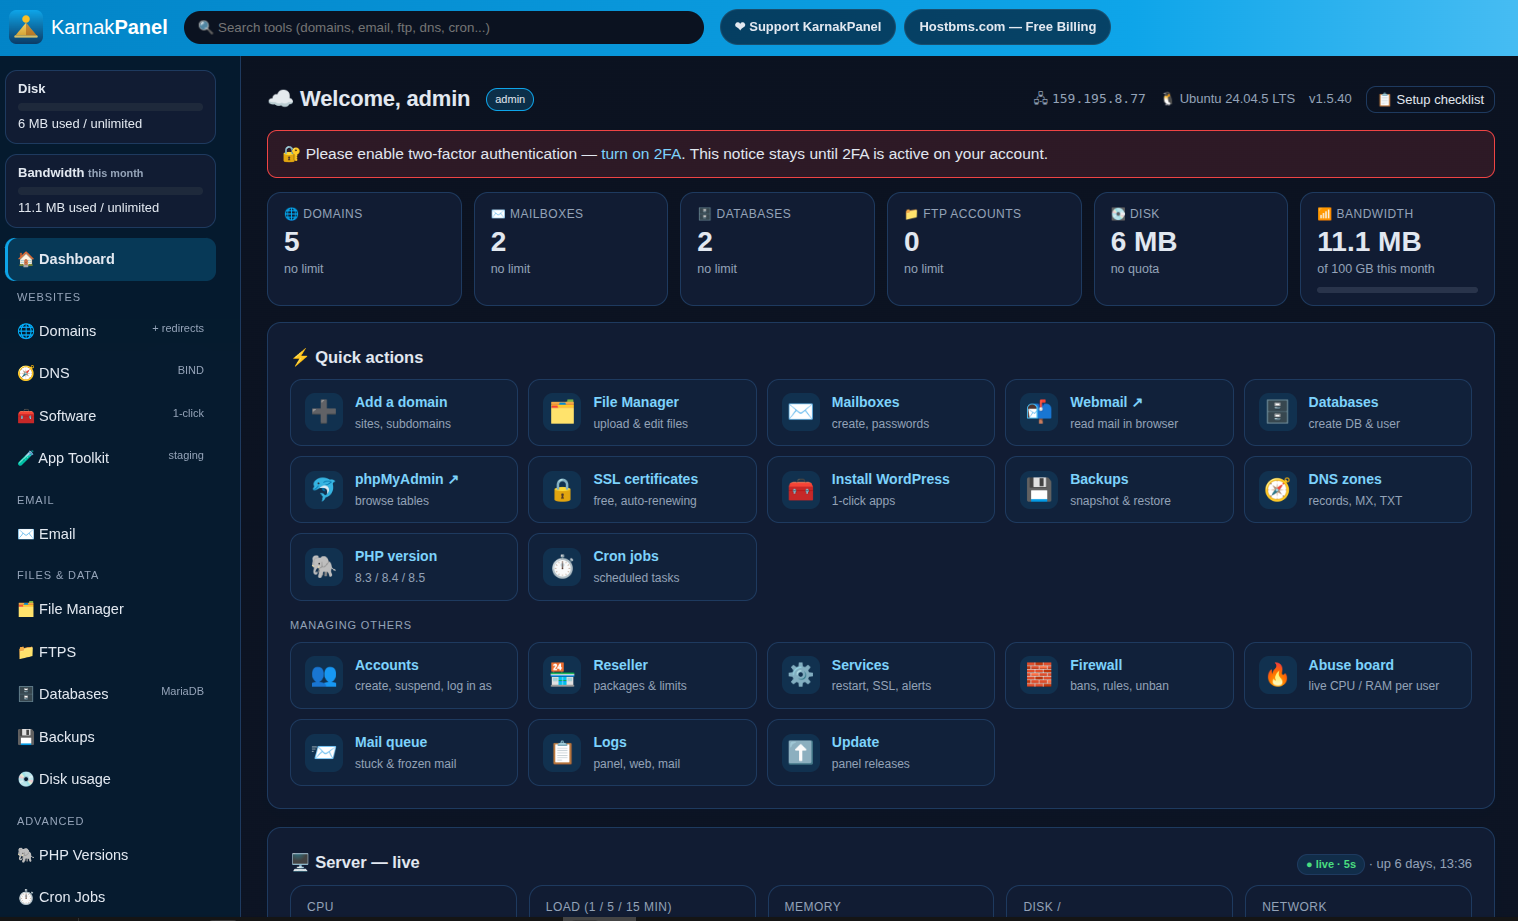Click the Accounts people icon
Image resolution: width=1518 pixels, height=921 pixels.
pyautogui.click(x=324, y=675)
